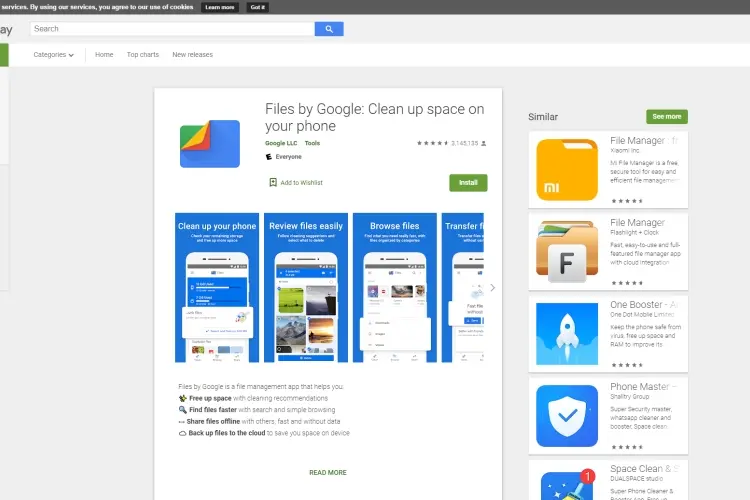This screenshot has height=500, width=750.
Task: Open the Transfer files screenshot
Action: (x=463, y=287)
